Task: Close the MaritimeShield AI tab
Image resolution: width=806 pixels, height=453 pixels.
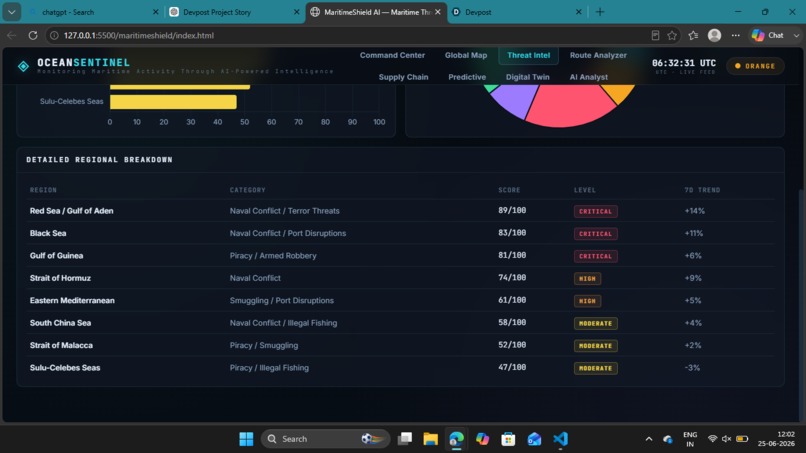Action: pos(438,12)
